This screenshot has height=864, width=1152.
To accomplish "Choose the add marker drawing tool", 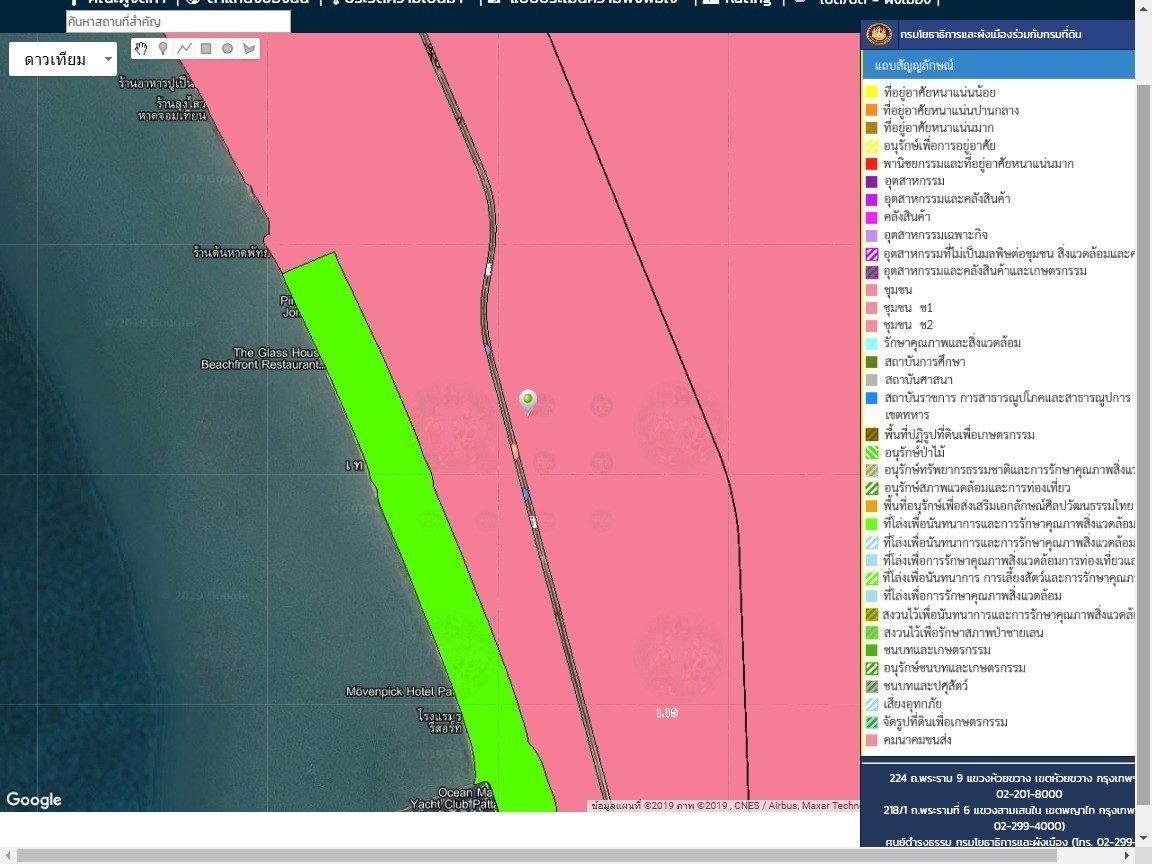I will 163,48.
